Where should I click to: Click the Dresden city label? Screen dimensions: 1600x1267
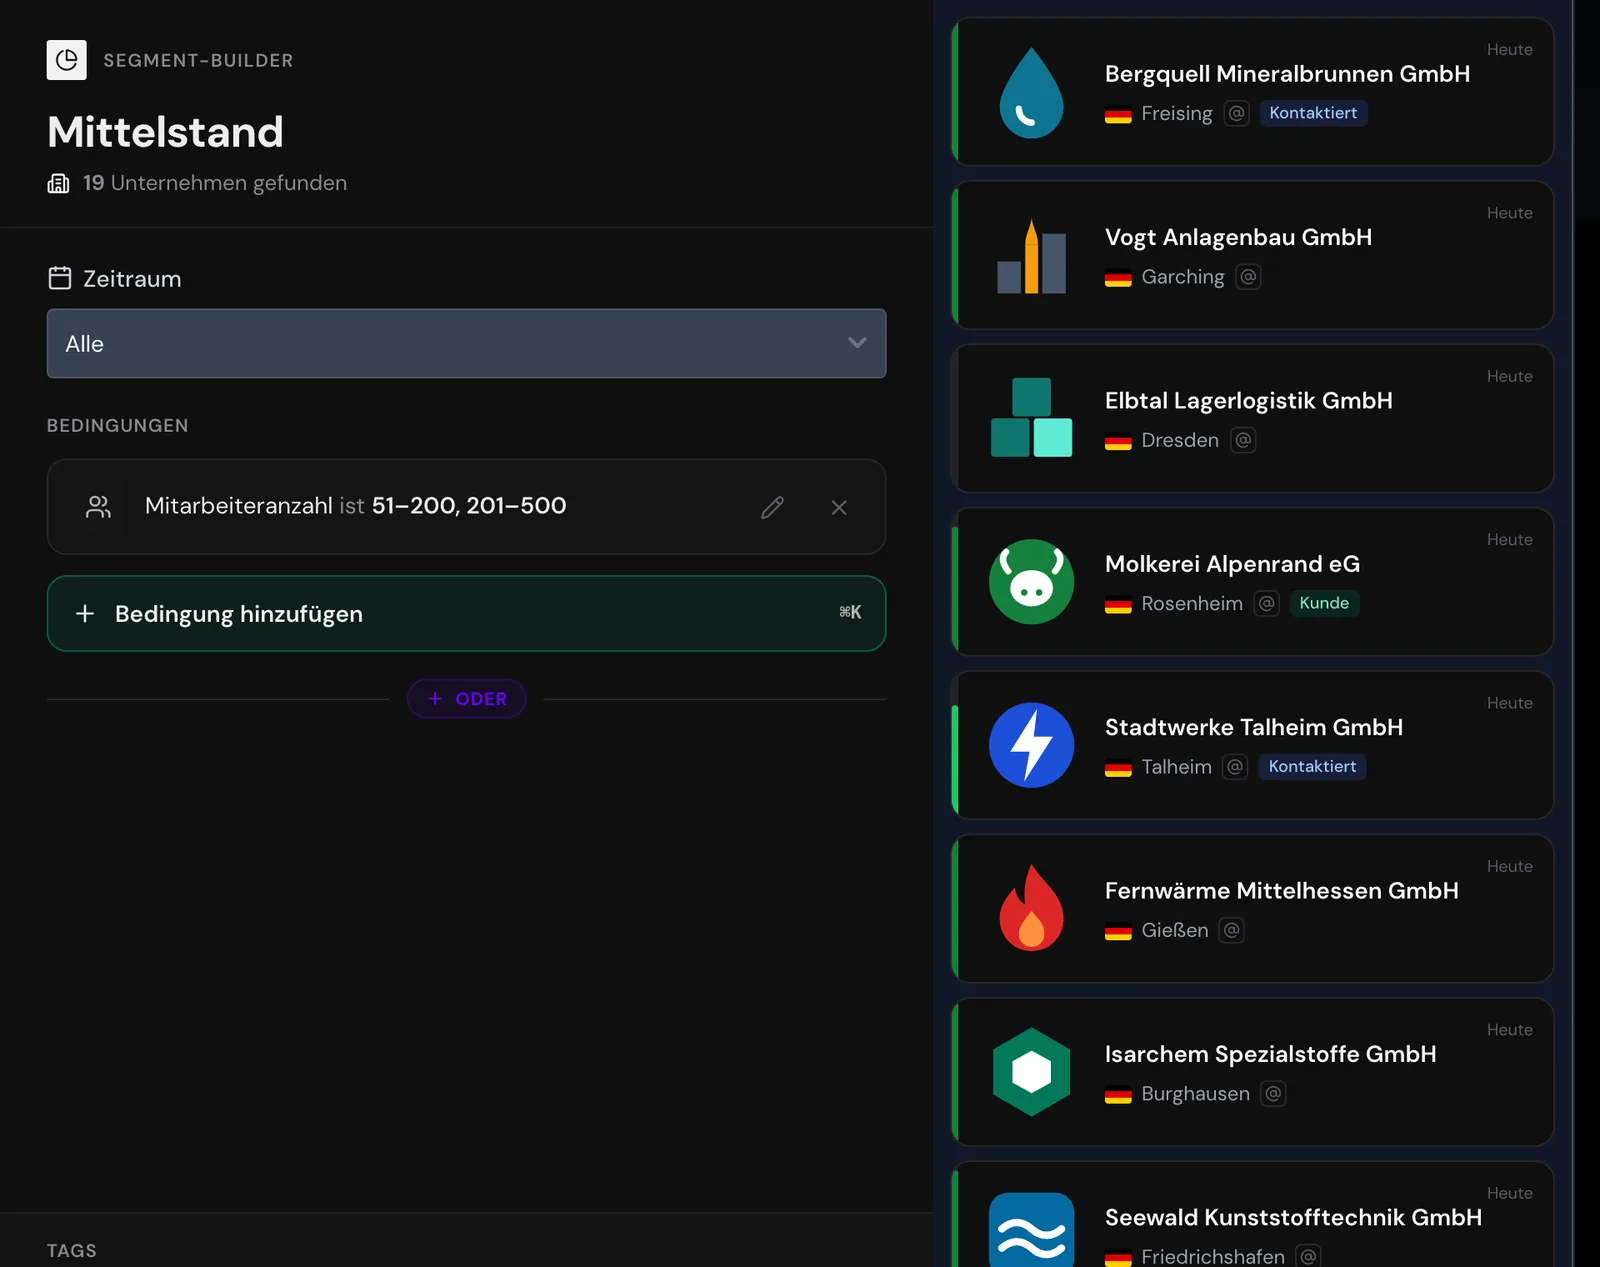(1180, 440)
